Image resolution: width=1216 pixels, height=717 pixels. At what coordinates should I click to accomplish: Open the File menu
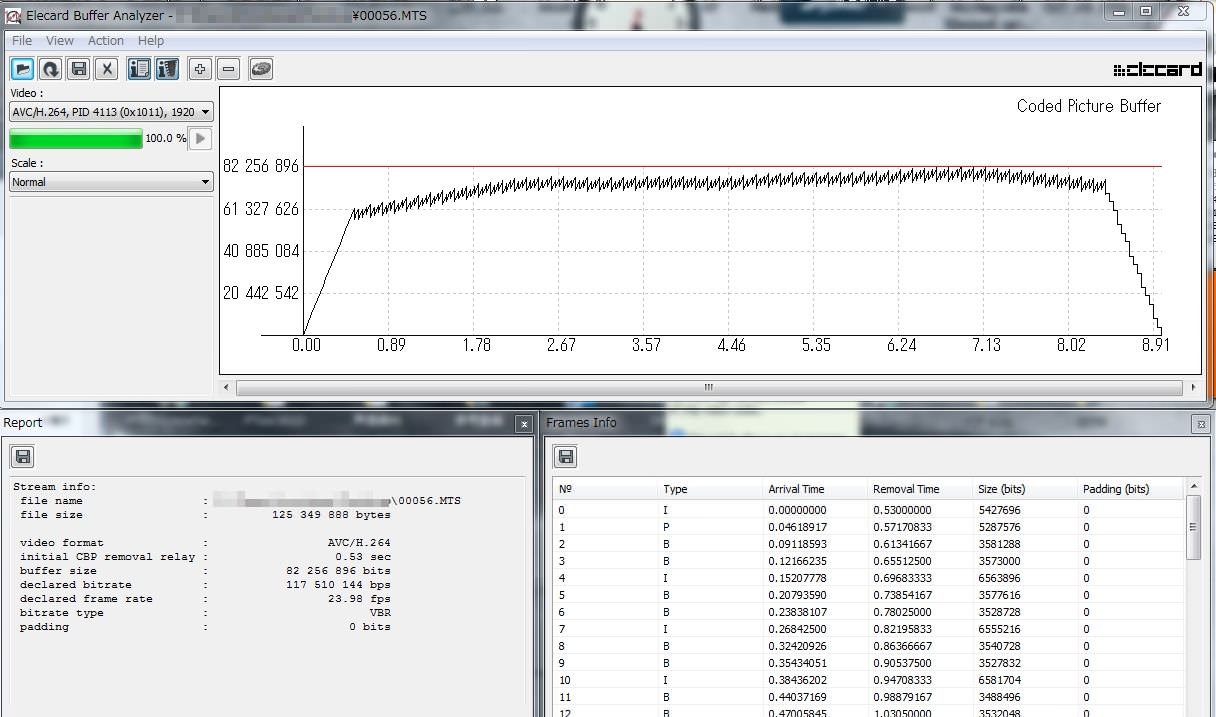(22, 41)
